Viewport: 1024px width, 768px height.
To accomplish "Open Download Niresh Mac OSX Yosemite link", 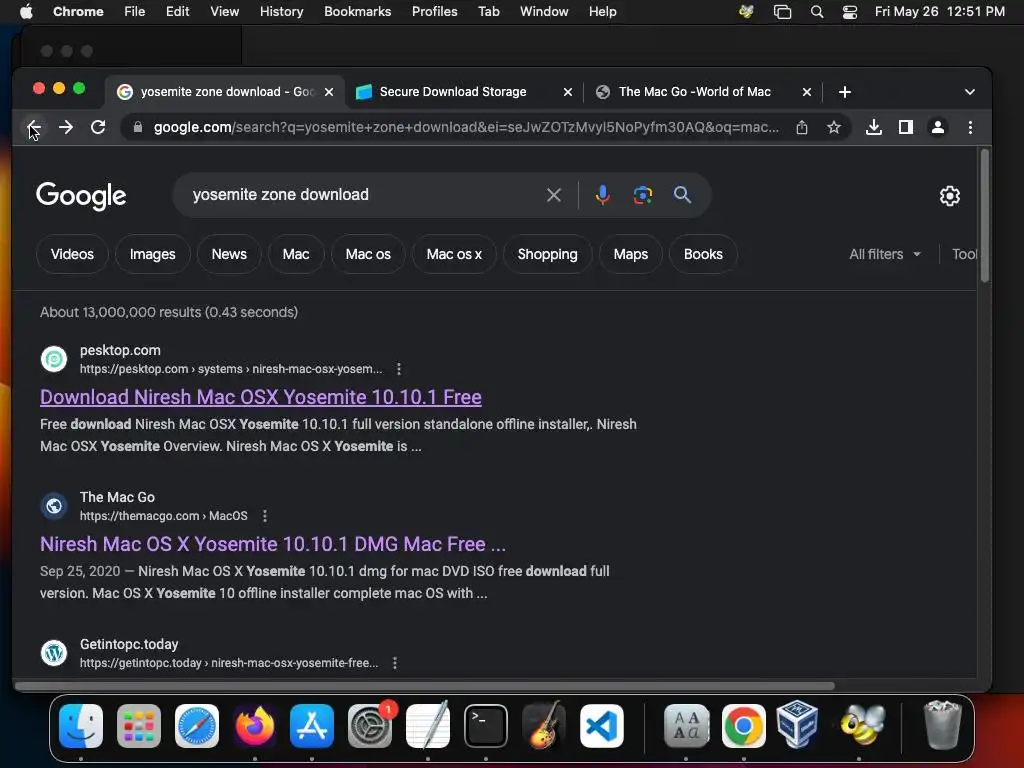I will click(x=261, y=397).
